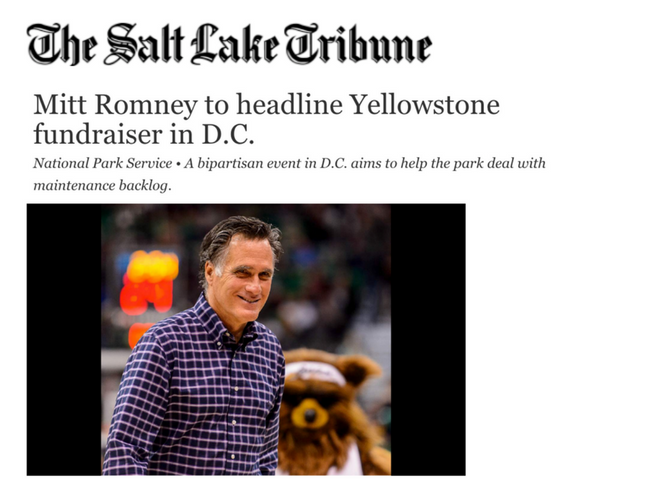Screen dimensions: 672x480
Task: Click the black right margin of the photo
Action: tap(428, 339)
